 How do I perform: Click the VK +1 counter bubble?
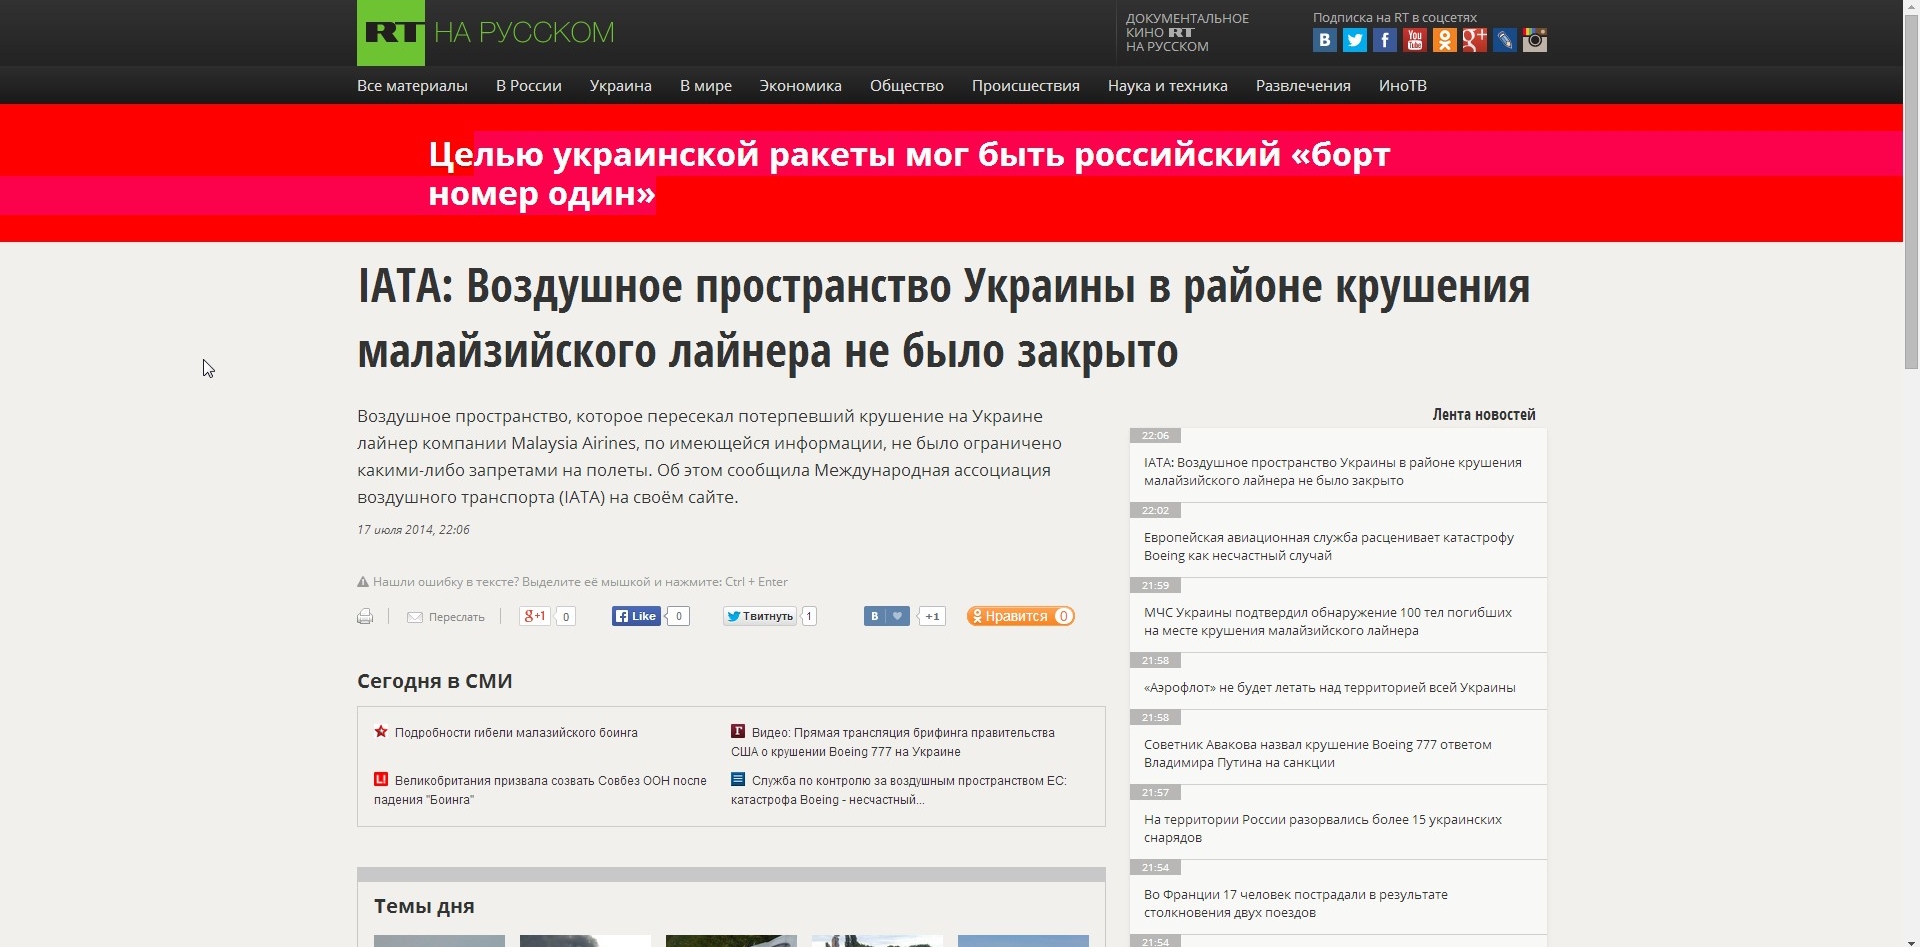click(x=932, y=616)
